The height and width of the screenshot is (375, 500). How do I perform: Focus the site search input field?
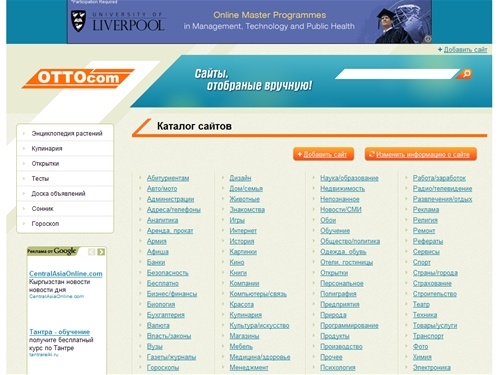pyautogui.click(x=397, y=74)
